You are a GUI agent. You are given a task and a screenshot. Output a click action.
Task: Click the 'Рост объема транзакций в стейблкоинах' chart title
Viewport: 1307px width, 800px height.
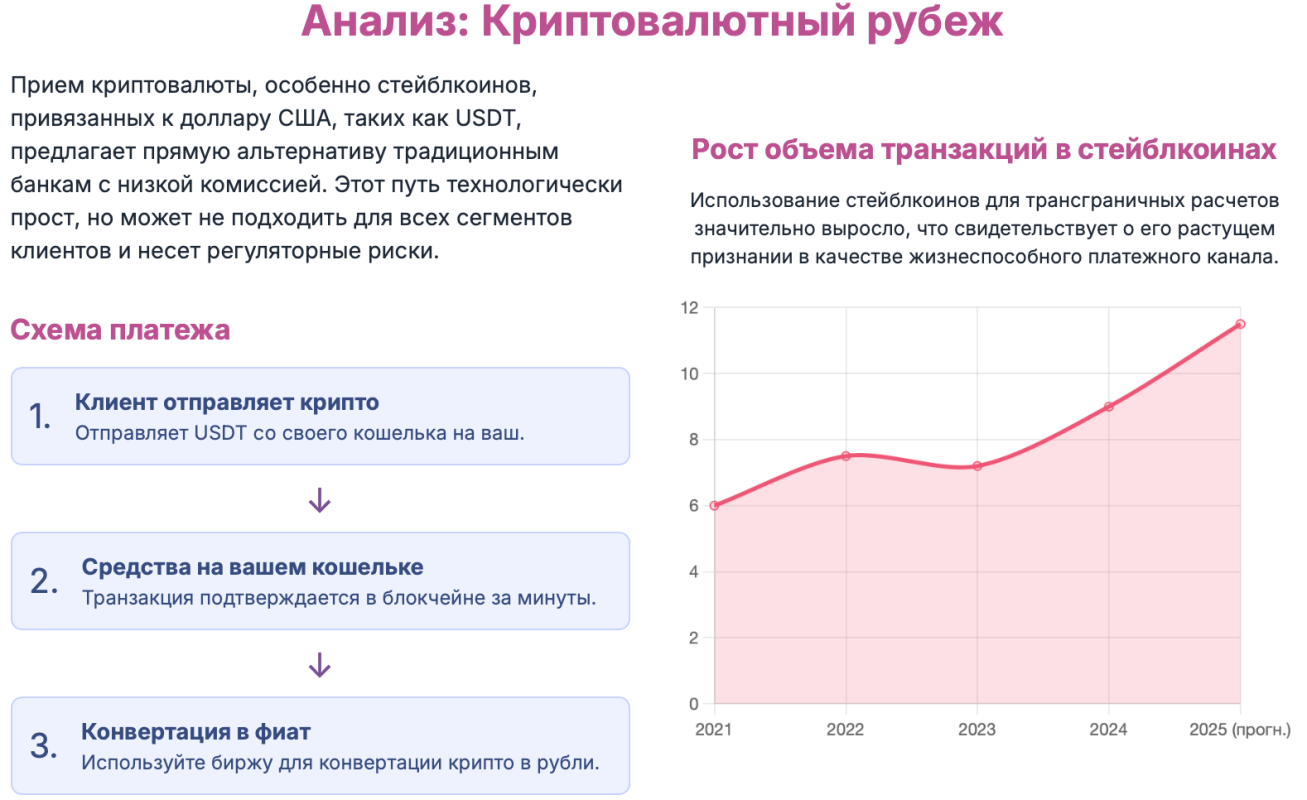tap(984, 150)
